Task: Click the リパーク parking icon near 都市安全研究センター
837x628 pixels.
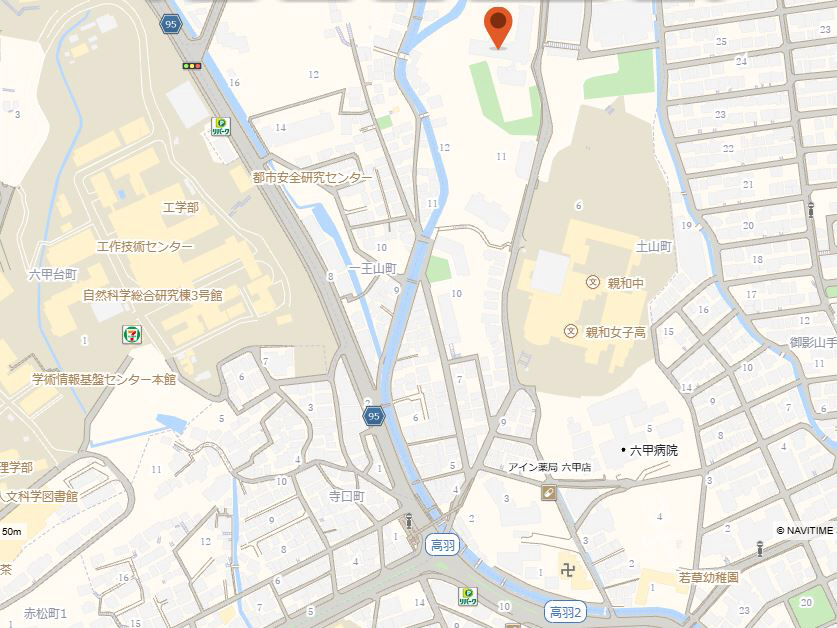Action: (220, 127)
